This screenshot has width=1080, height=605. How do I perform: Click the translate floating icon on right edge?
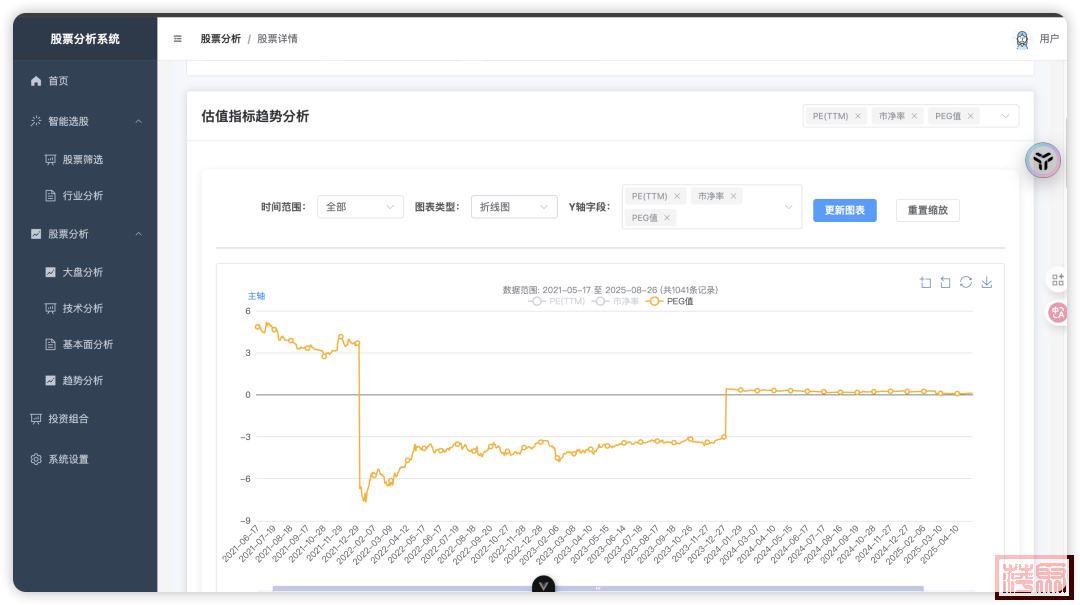[x=1057, y=313]
